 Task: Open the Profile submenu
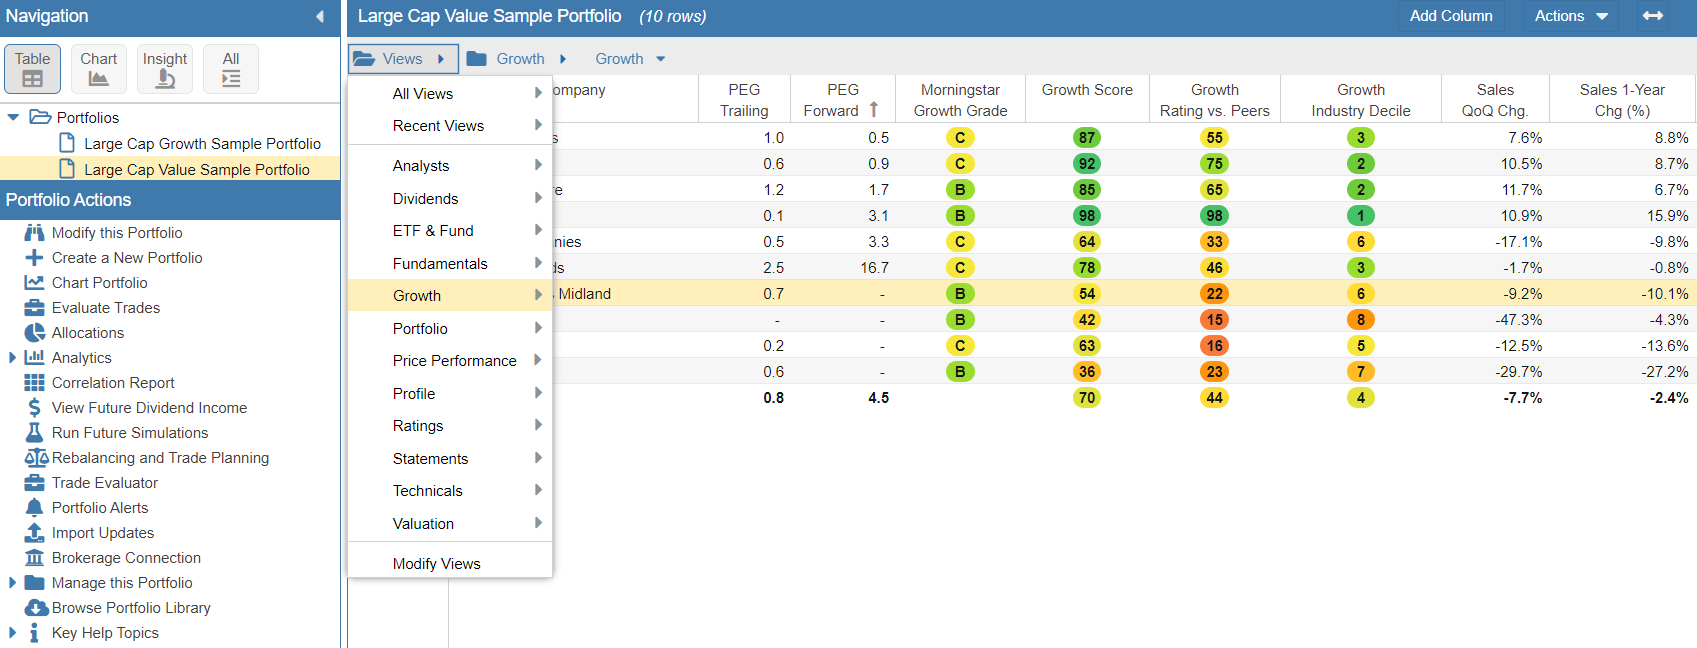tap(450, 394)
